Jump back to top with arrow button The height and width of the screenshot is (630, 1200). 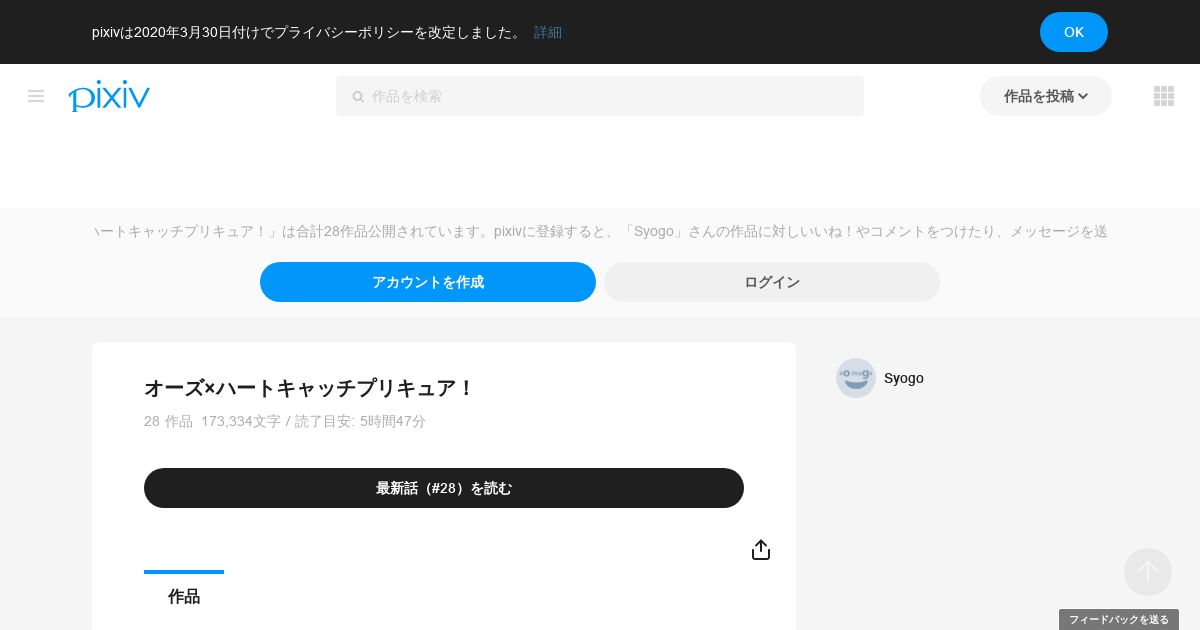(x=1148, y=572)
